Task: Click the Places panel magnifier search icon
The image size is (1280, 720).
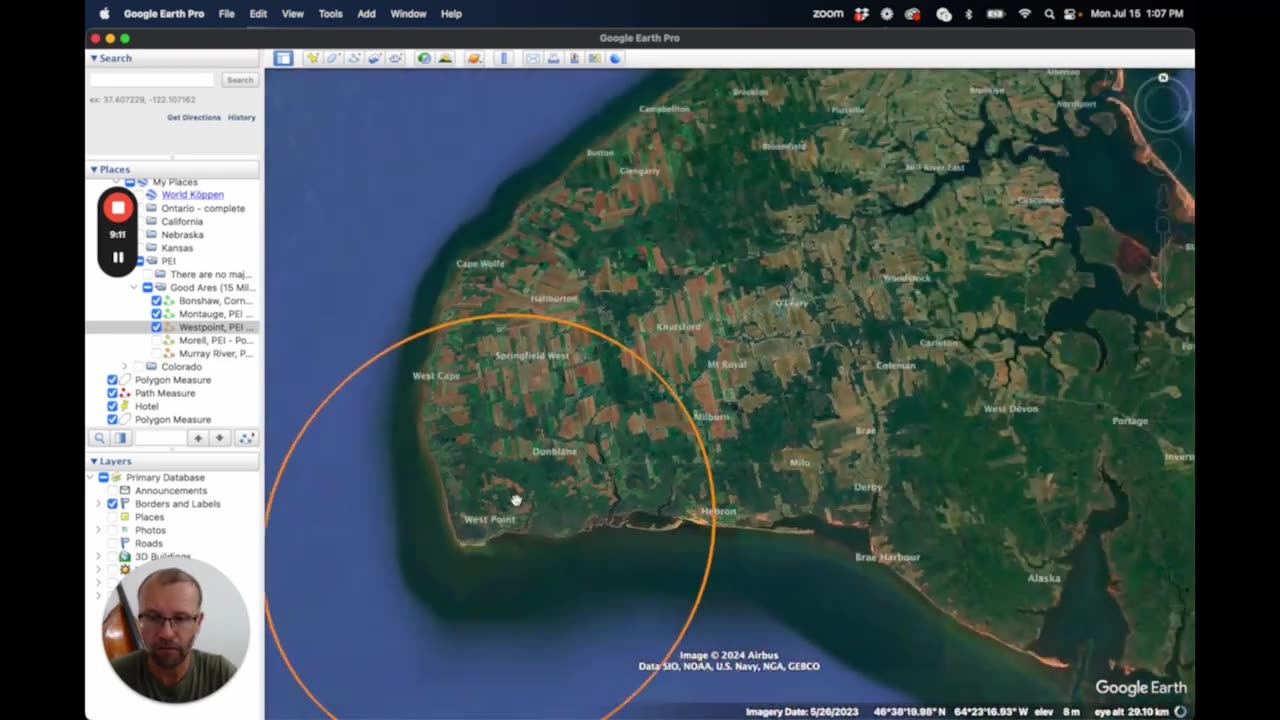Action: click(99, 438)
